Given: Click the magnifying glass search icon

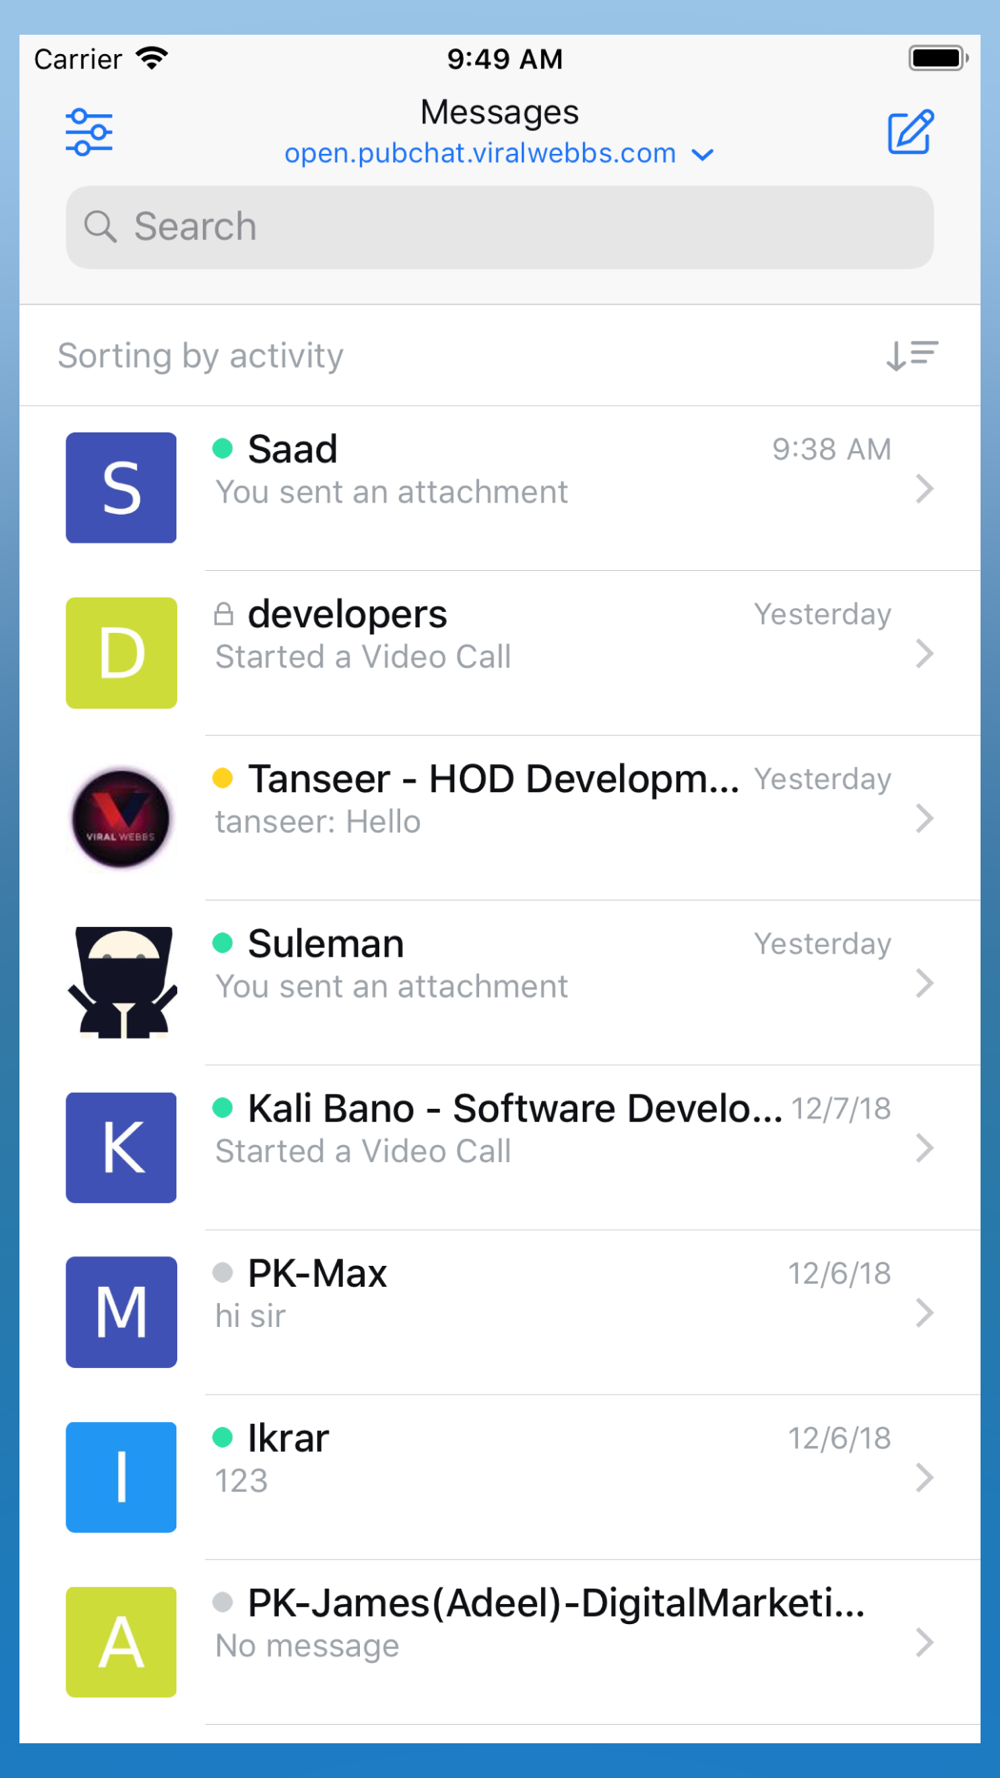Looking at the screenshot, I should point(100,227).
